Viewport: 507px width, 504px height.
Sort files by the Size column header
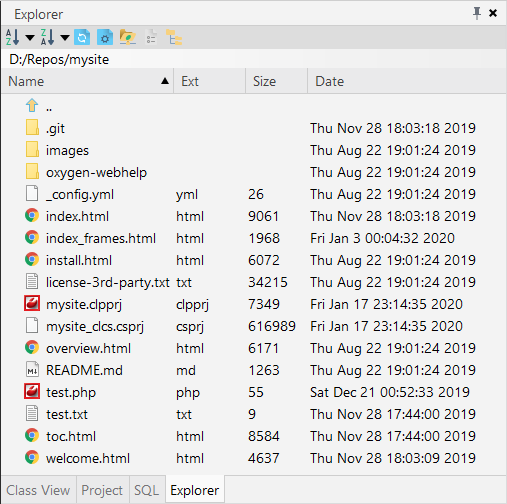[276, 81]
